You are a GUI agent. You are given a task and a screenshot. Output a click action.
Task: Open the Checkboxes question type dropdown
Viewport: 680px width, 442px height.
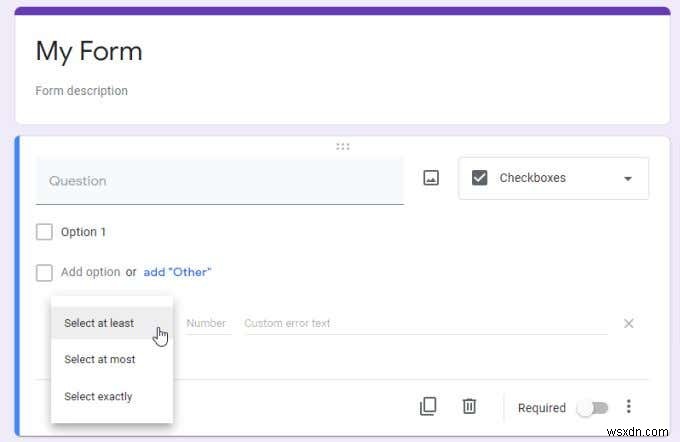tap(553, 178)
